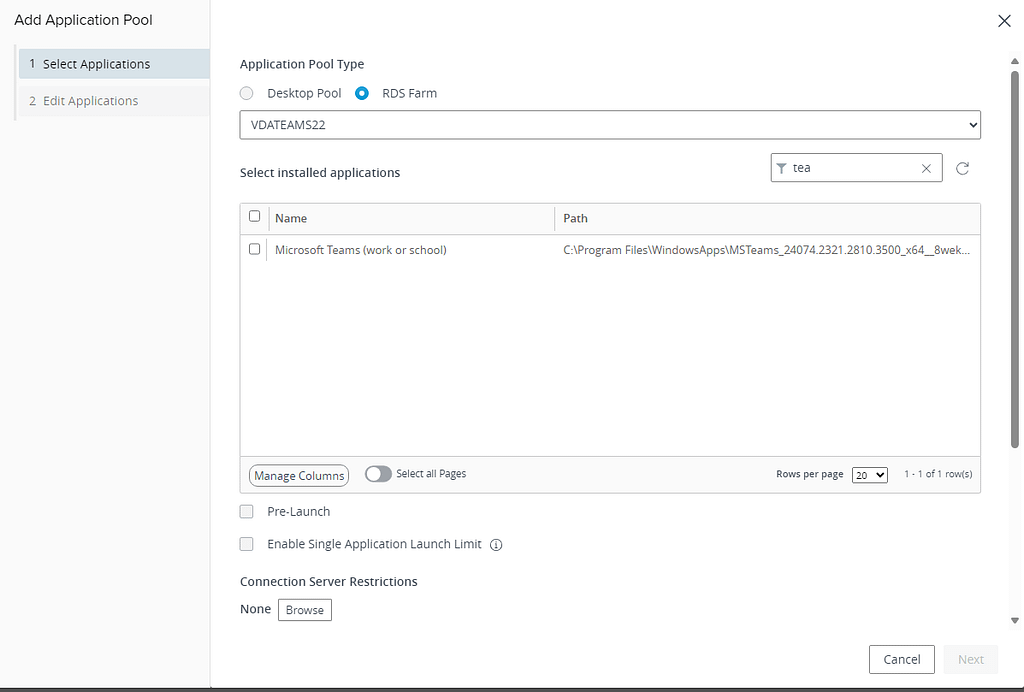Toggle the Select all Pages switch
The image size is (1024, 692).
[378, 474]
